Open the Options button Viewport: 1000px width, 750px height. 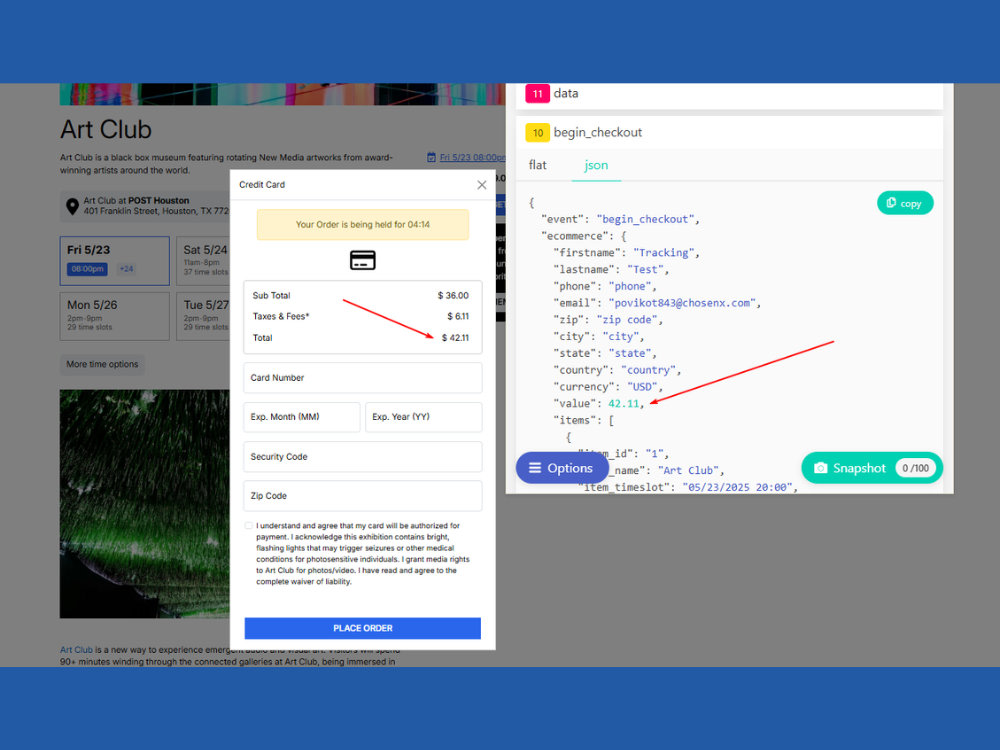[561, 468]
